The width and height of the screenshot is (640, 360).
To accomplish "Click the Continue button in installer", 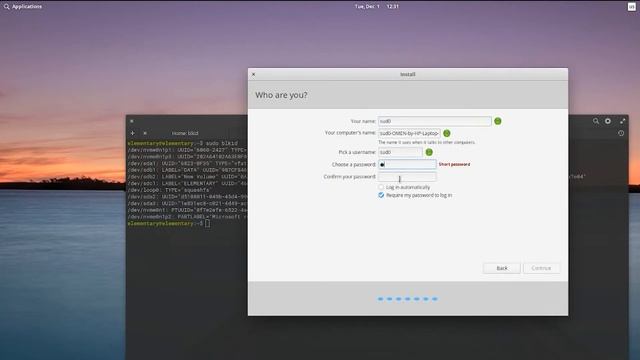I will [541, 268].
